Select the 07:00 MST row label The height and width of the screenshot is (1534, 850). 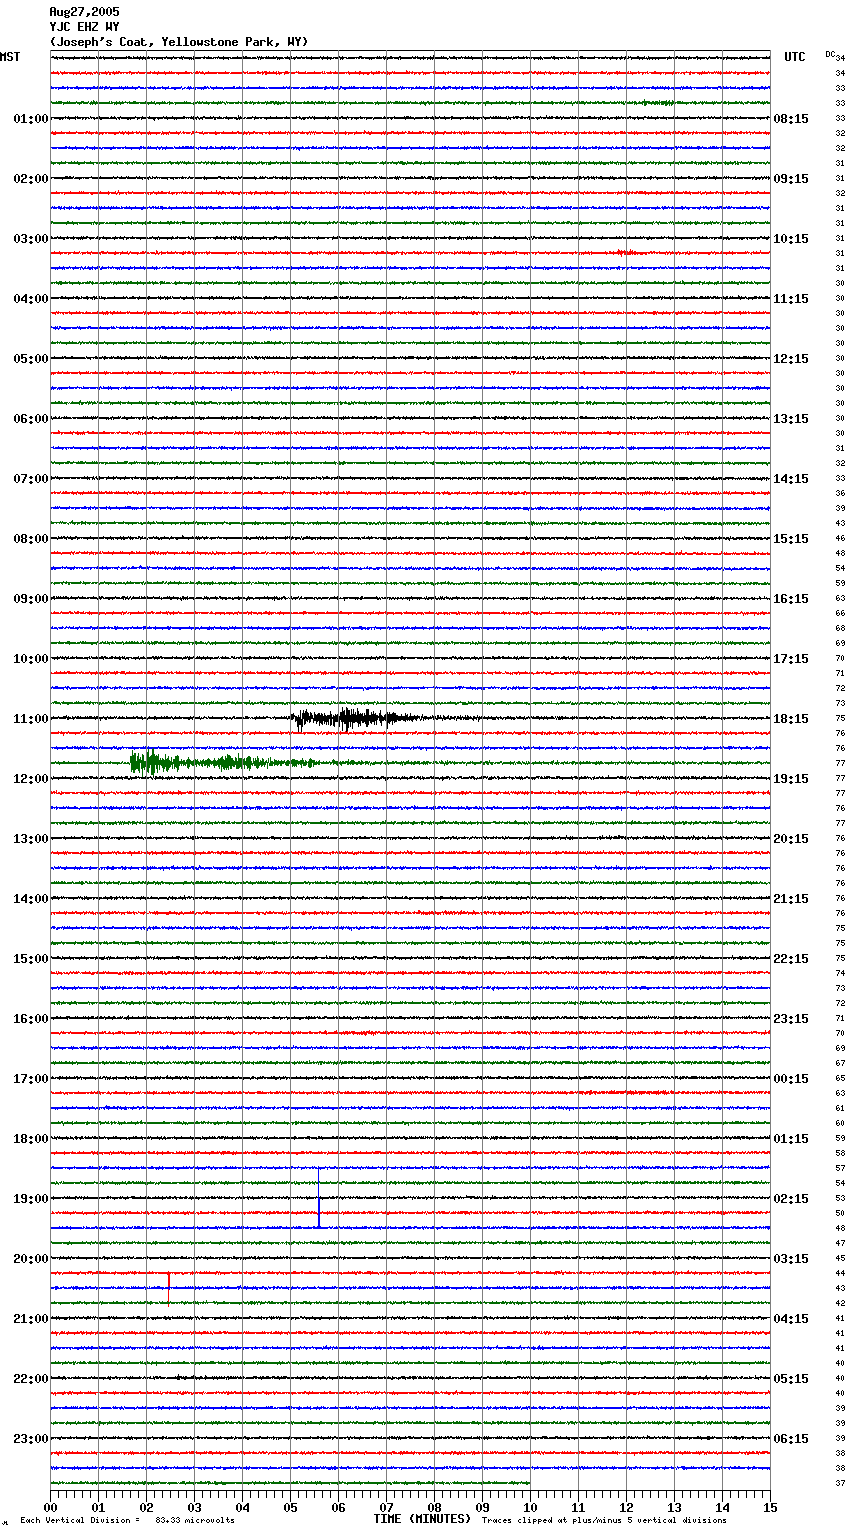pyautogui.click(x=31, y=479)
